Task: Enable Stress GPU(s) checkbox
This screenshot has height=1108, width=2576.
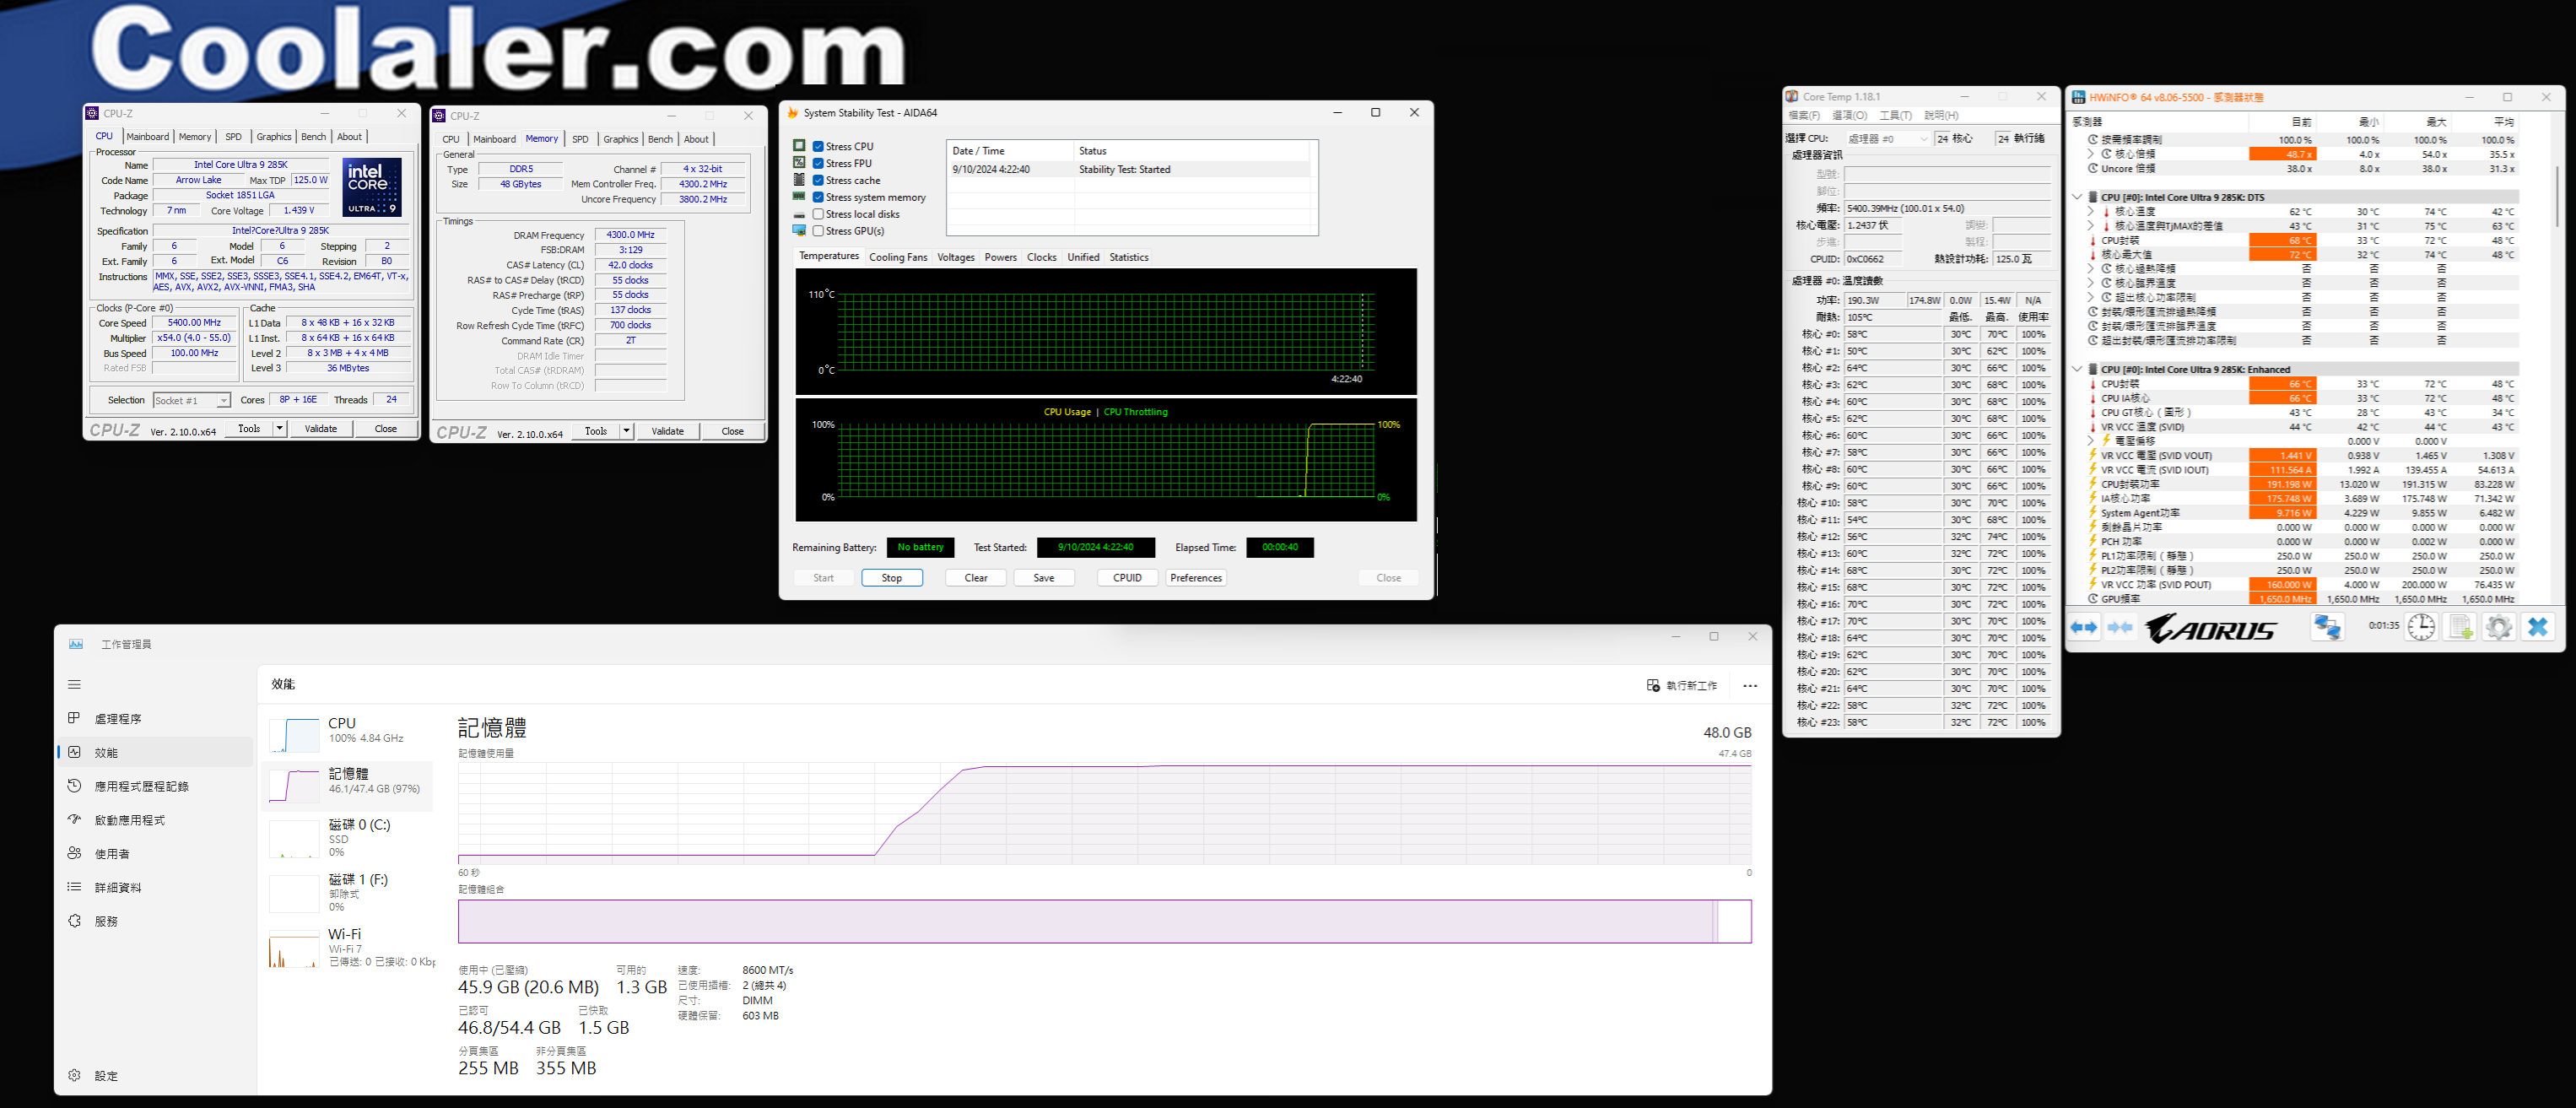Action: click(818, 231)
